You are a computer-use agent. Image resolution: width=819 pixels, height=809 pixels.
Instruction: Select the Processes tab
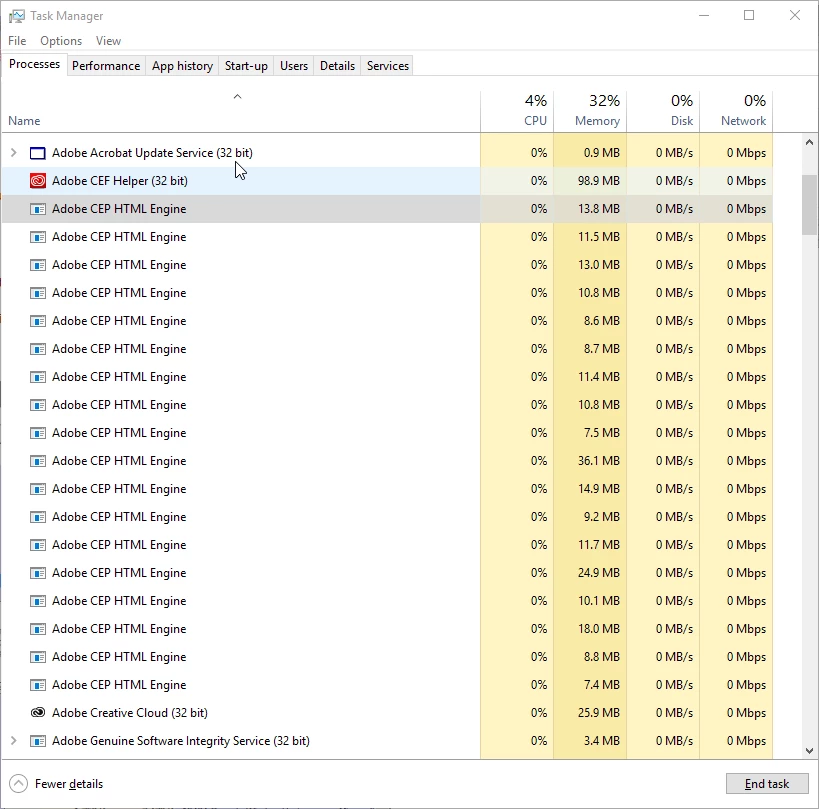34,64
